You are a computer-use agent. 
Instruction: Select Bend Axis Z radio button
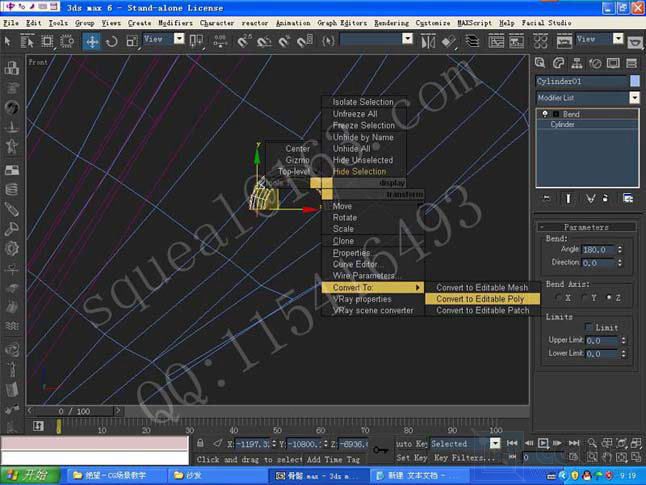[609, 298]
